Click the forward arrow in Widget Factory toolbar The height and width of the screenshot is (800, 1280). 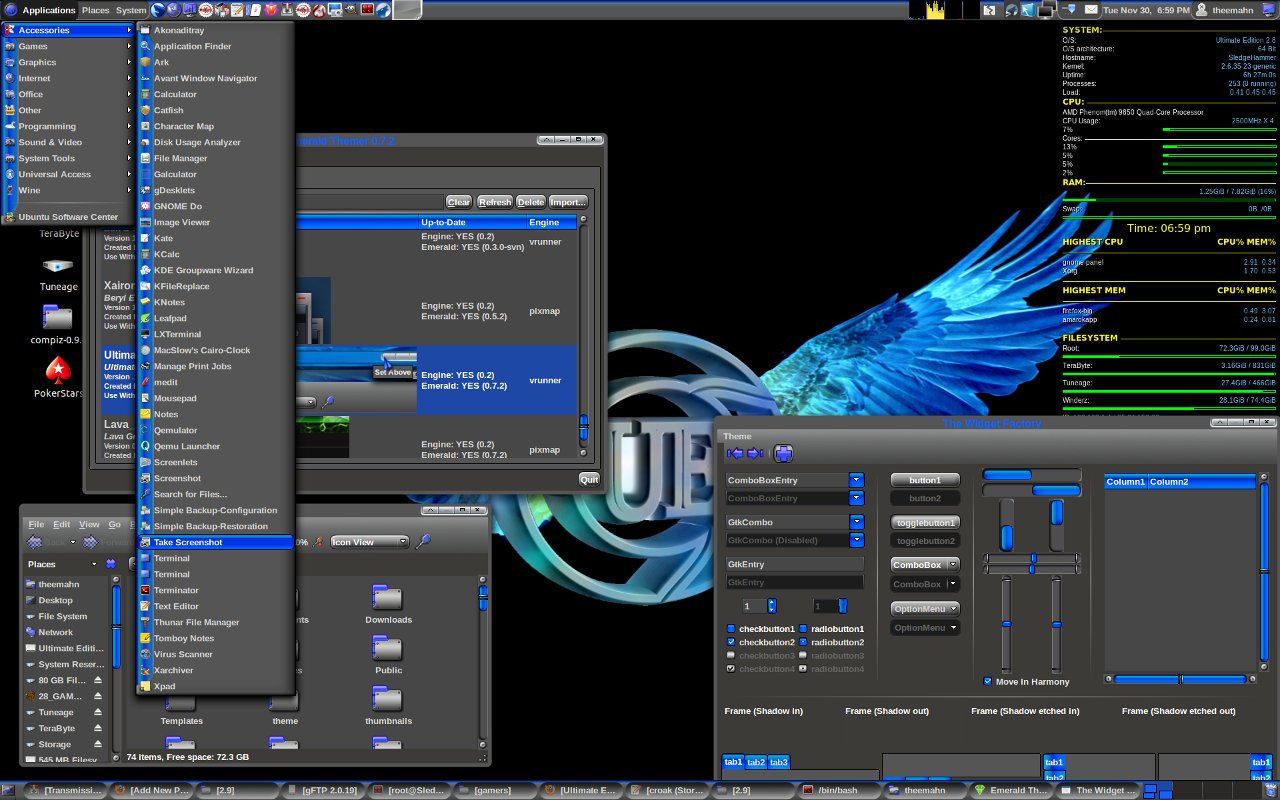point(756,454)
